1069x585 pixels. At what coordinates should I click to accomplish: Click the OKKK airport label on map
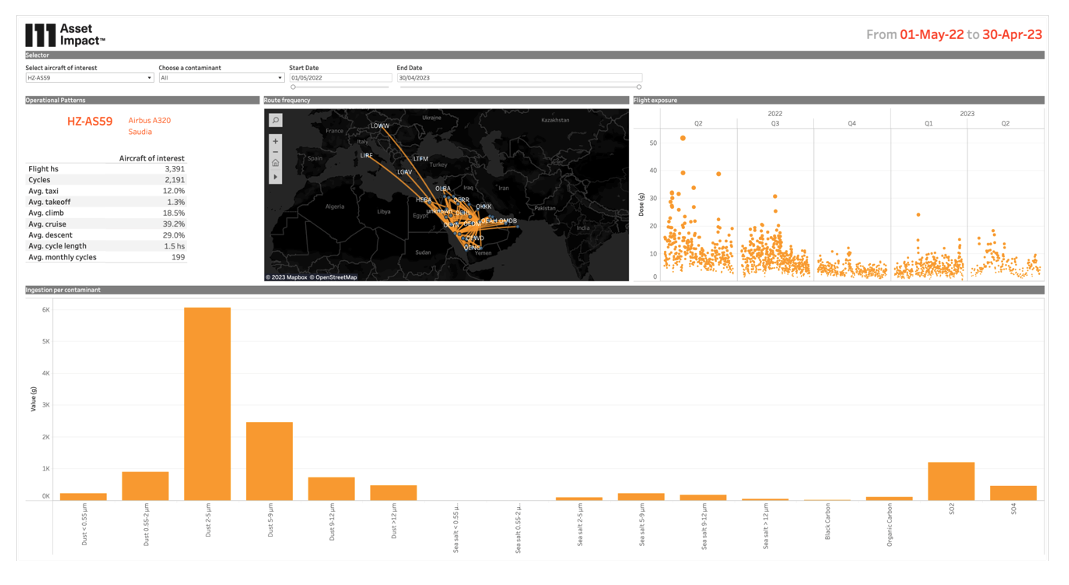click(483, 207)
